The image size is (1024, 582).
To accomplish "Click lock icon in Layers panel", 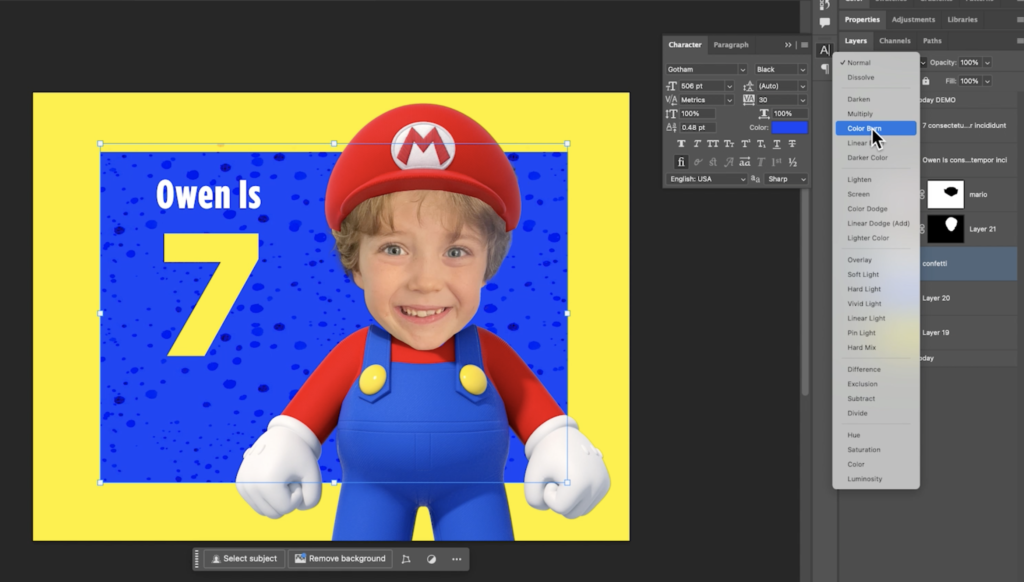I will [x=925, y=81].
